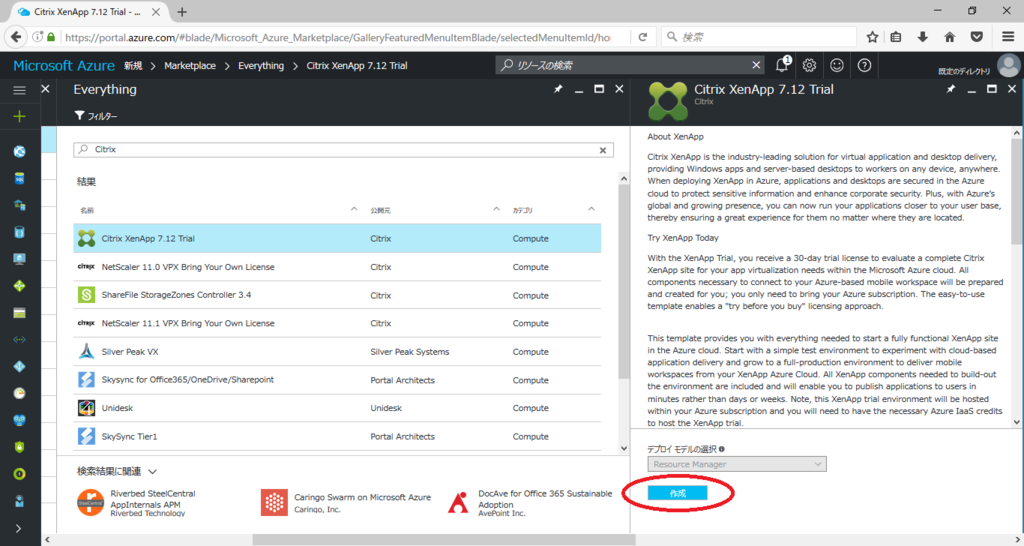Click Citrix XenApp 7.12 Trial breadcrumb
This screenshot has height=546, width=1024.
tap(357, 65)
